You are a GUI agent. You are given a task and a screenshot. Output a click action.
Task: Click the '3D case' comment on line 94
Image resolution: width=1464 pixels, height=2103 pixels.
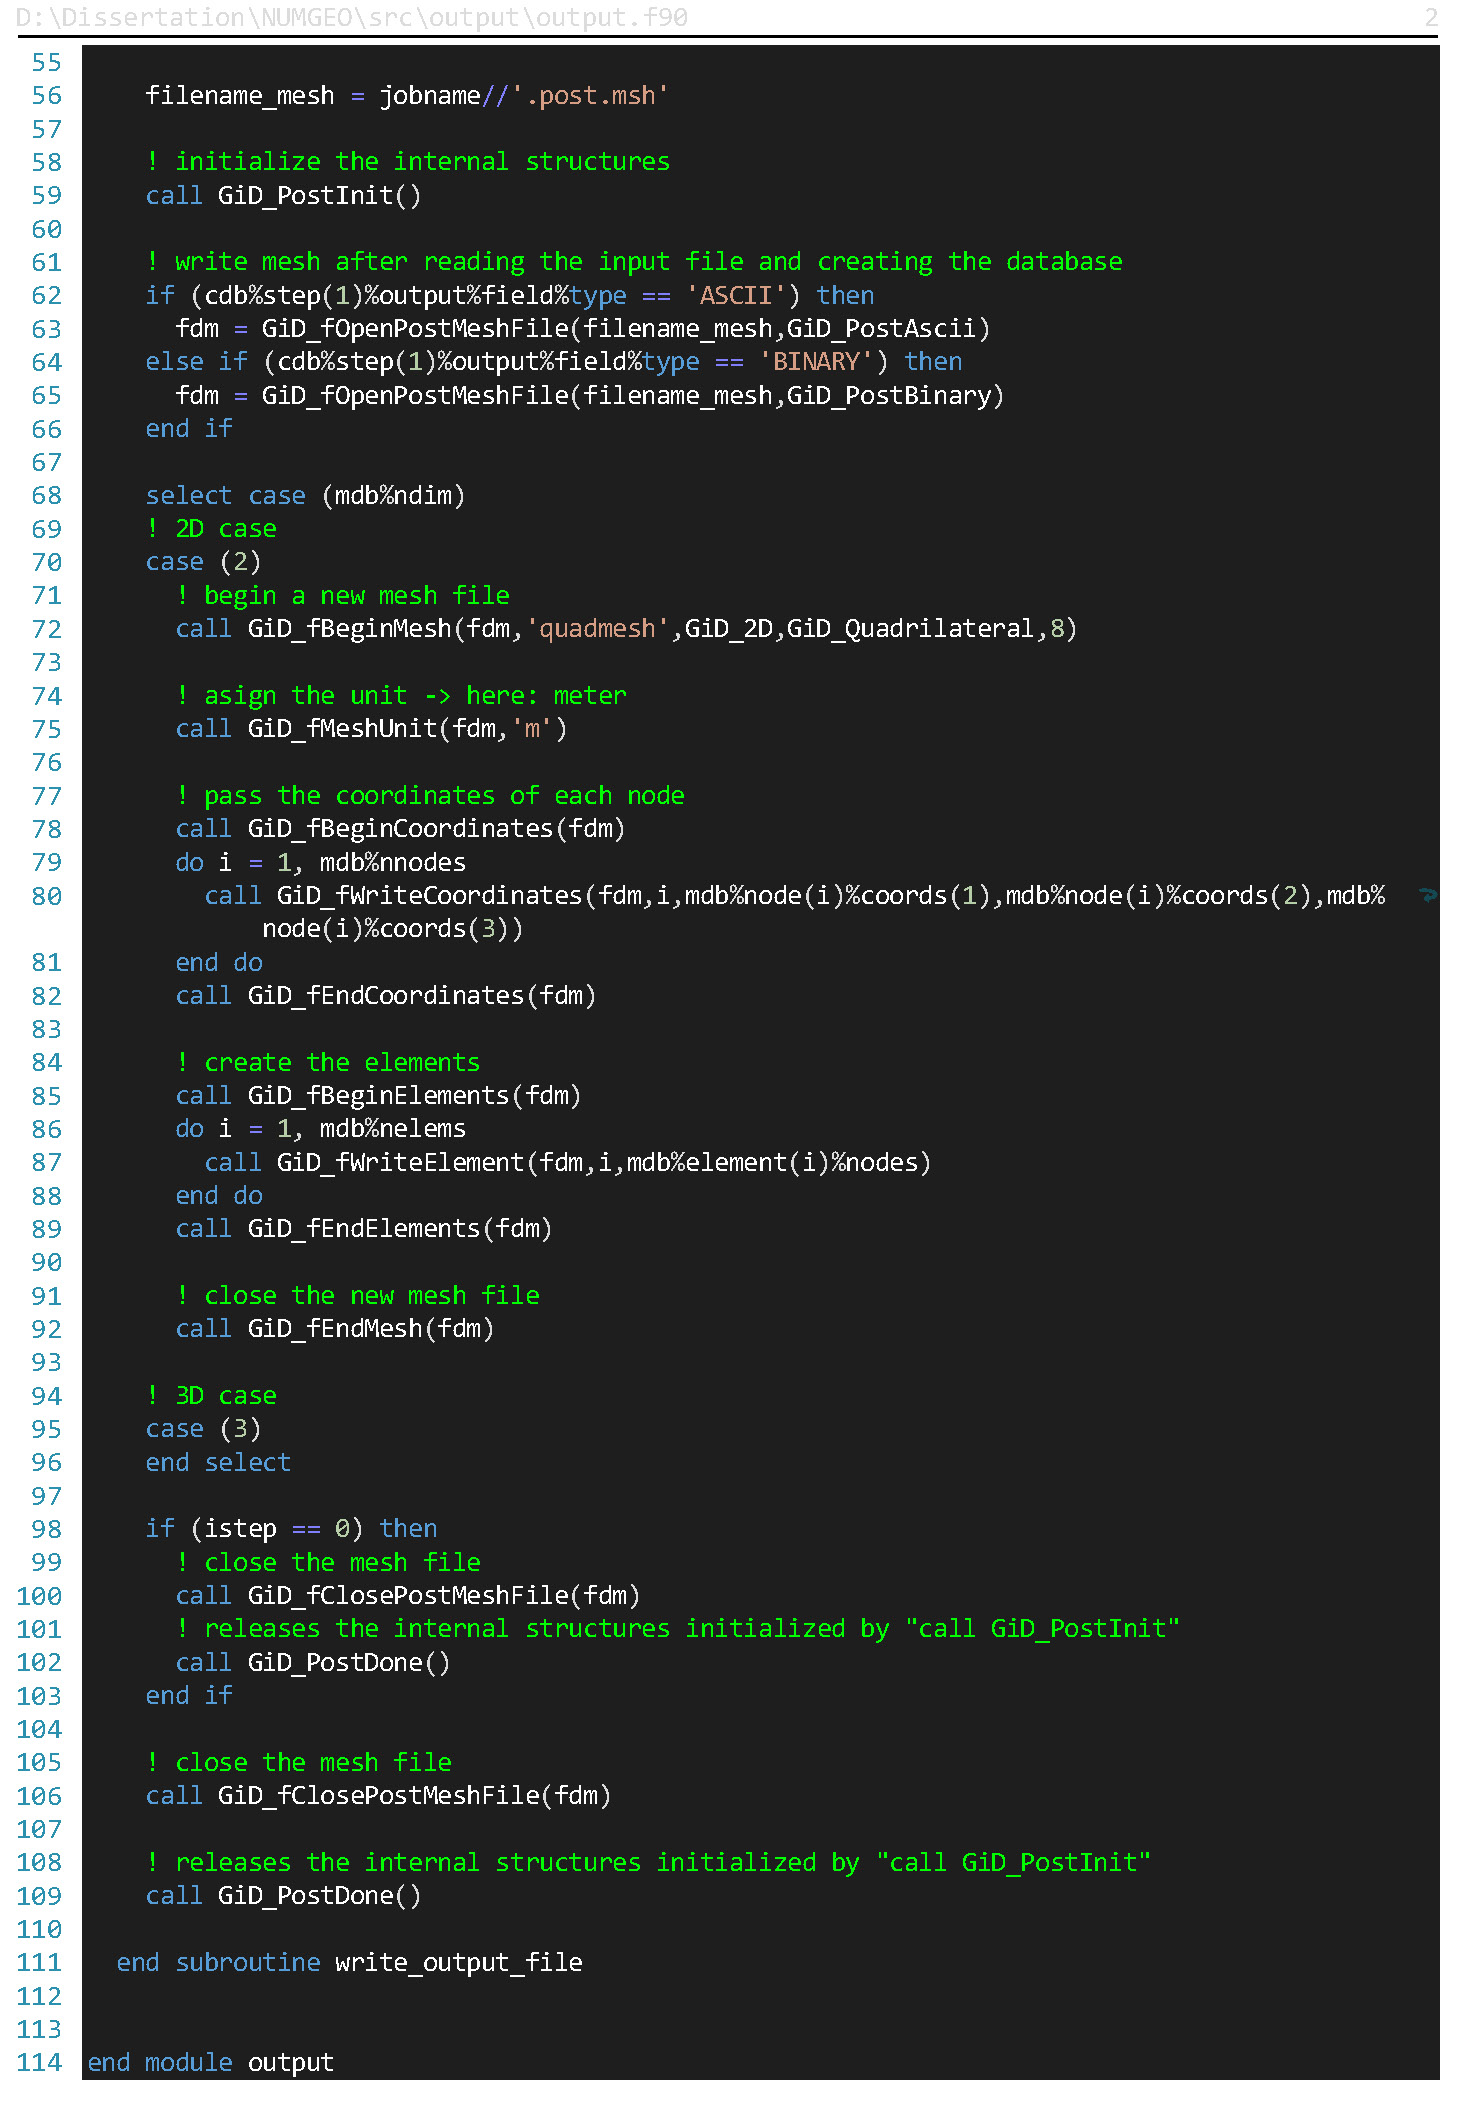coord(225,1395)
